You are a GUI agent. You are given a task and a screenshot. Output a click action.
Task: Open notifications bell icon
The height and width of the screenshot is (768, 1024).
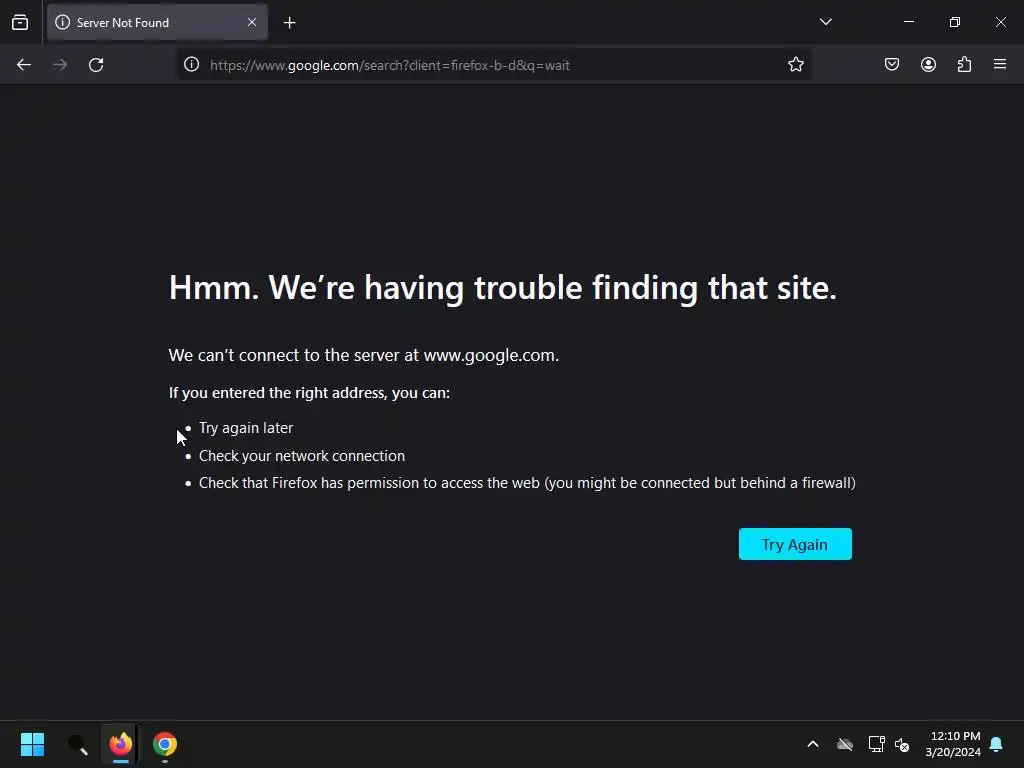pos(997,744)
